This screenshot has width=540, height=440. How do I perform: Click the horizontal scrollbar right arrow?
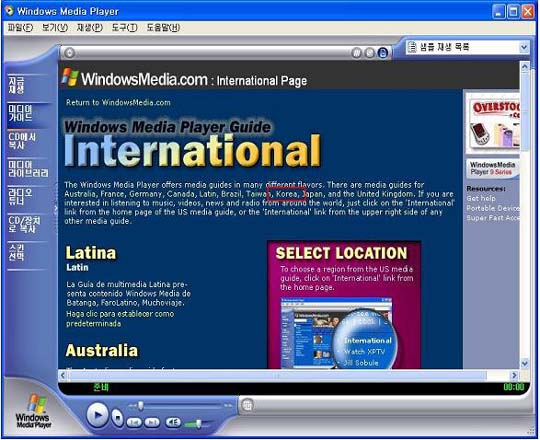514,375
